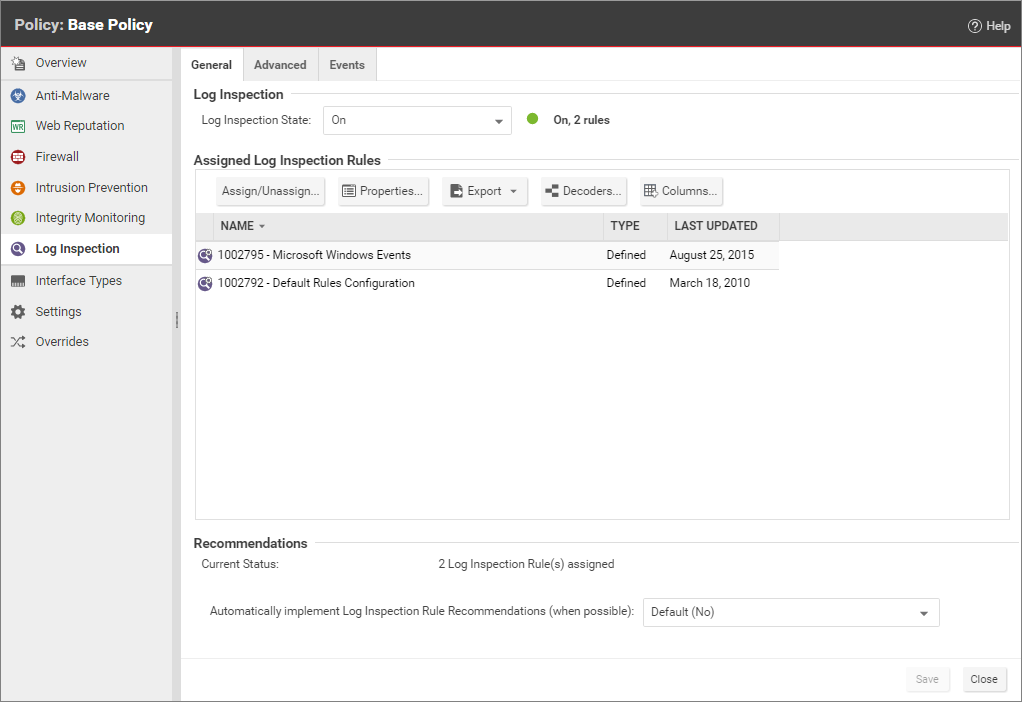Open the Log Inspection State dropdown
Screen dimensions: 1022x702
417,120
